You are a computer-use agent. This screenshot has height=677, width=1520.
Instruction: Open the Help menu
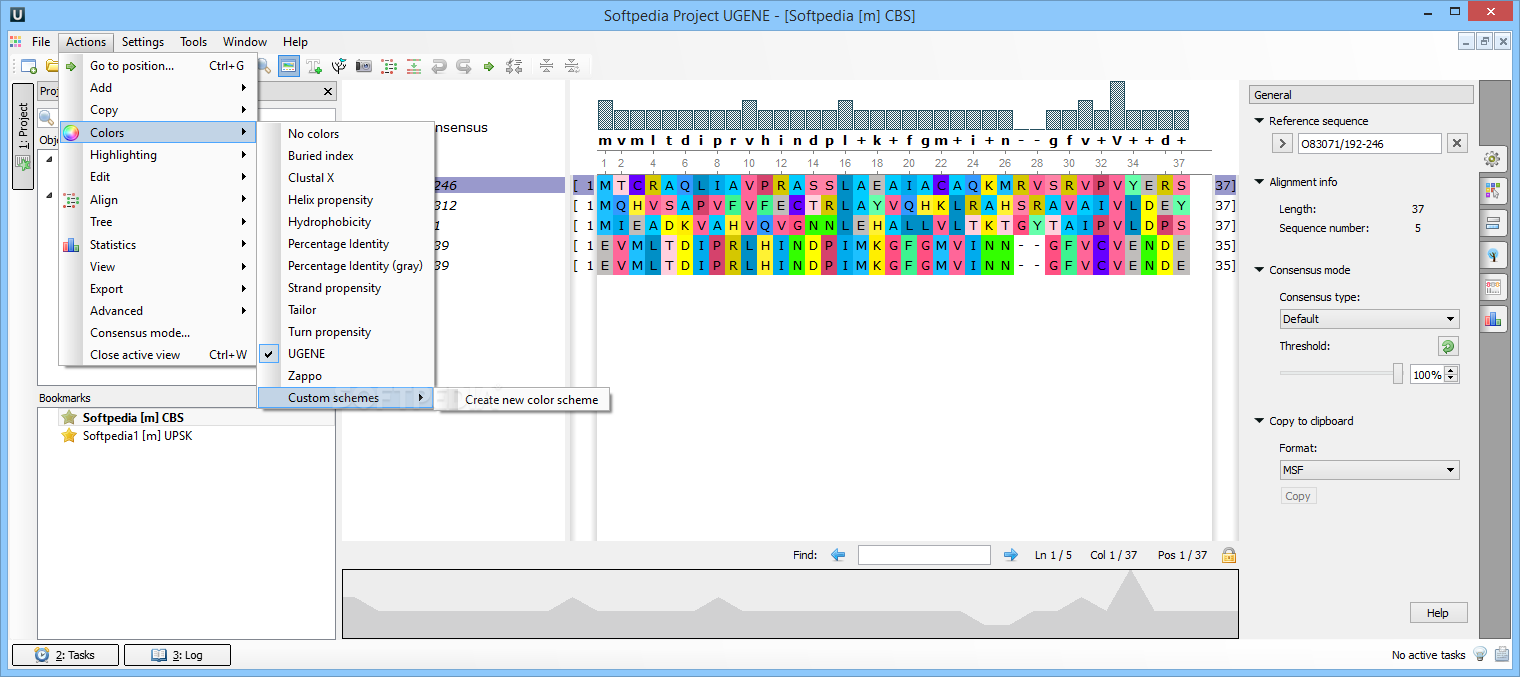pos(295,42)
